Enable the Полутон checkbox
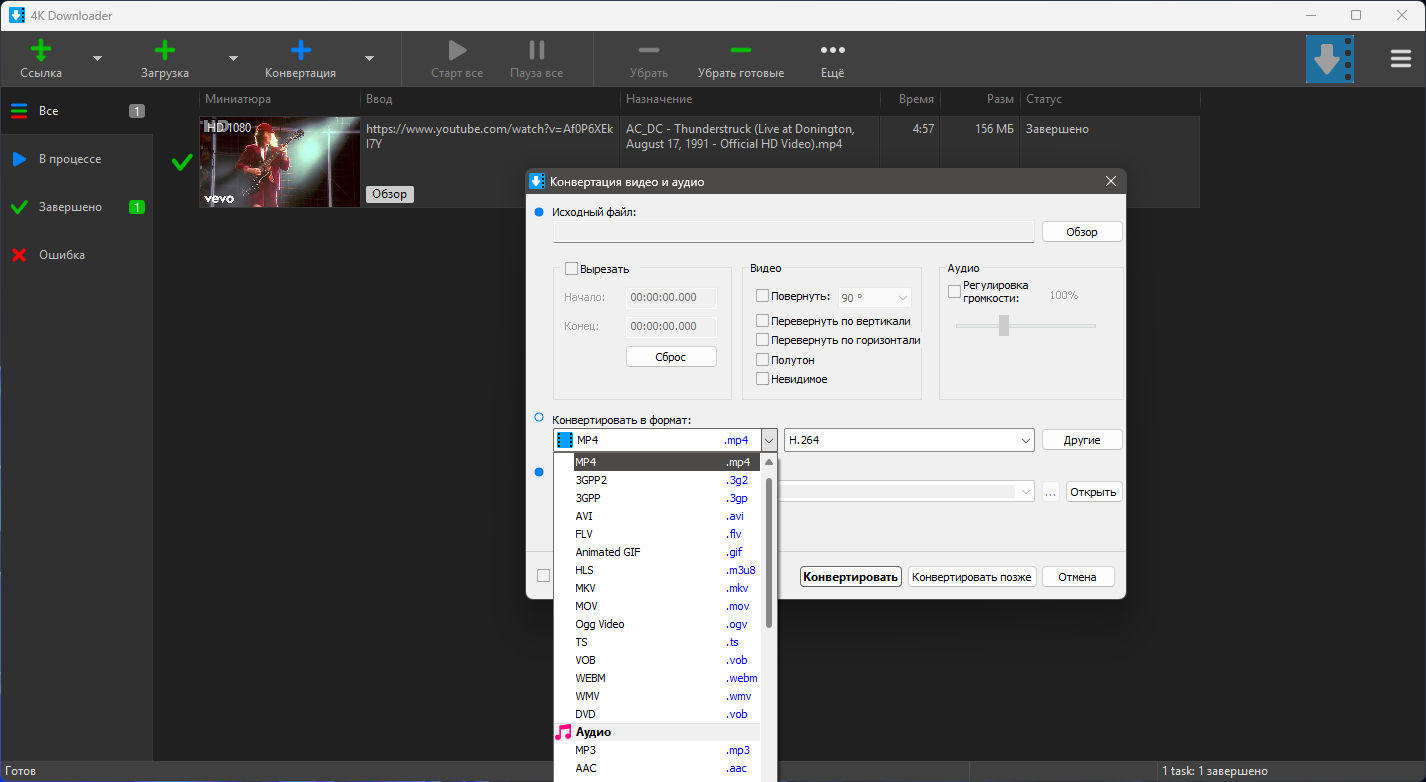Screen dimensions: 1426x782 (763, 360)
